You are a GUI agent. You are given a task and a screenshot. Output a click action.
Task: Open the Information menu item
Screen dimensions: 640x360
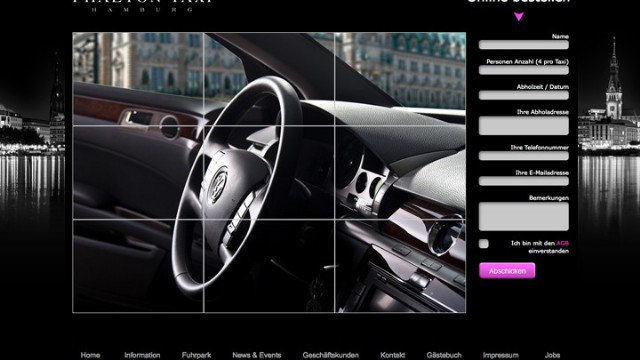(142, 355)
